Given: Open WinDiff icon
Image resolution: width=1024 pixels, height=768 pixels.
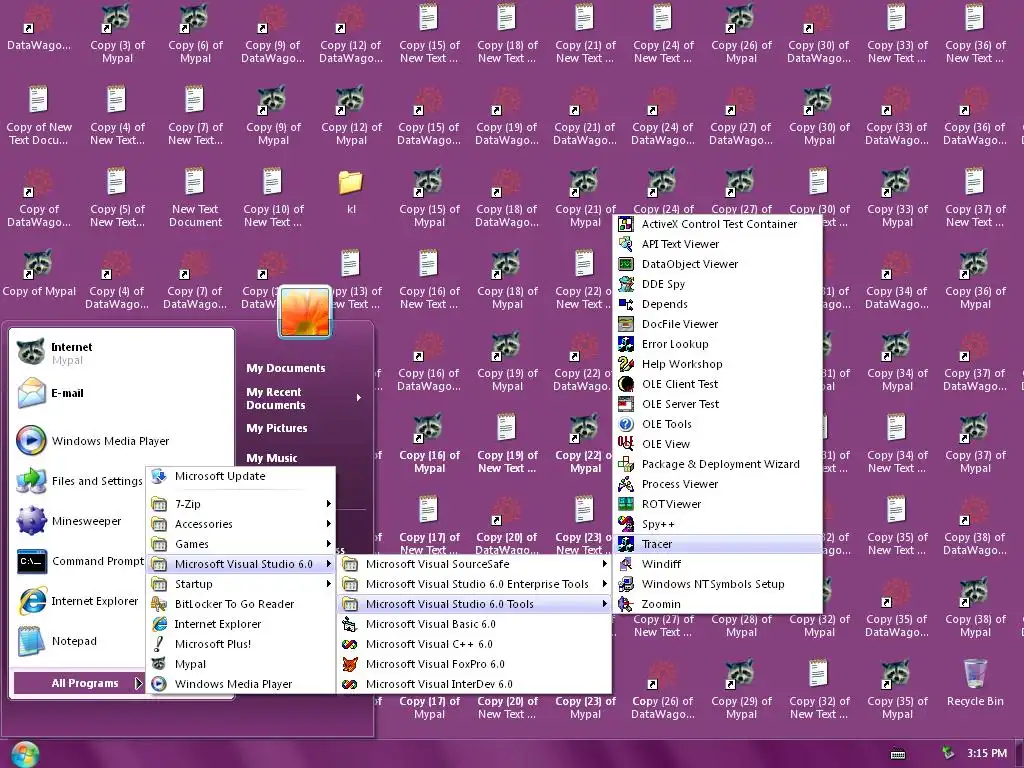Looking at the screenshot, I should (x=626, y=564).
